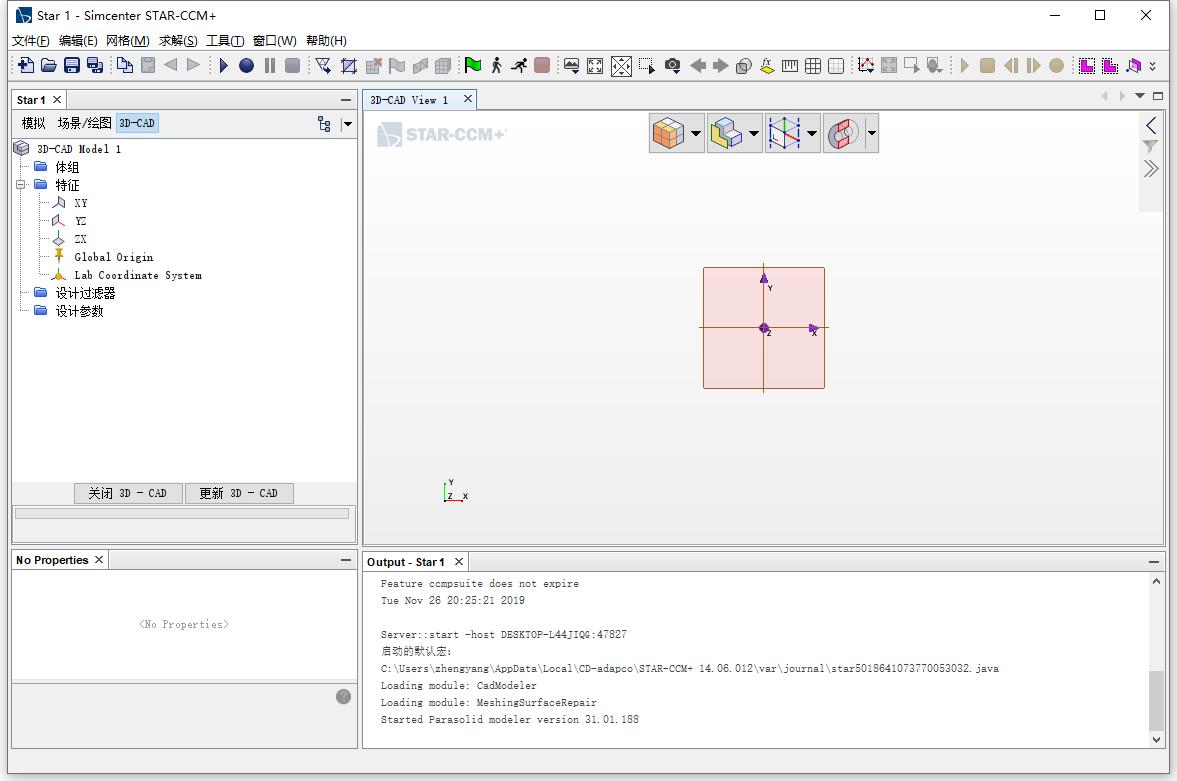The width and height of the screenshot is (1177, 781).
Task: Select the 体组 folder in the tree
Action: click(x=67, y=167)
